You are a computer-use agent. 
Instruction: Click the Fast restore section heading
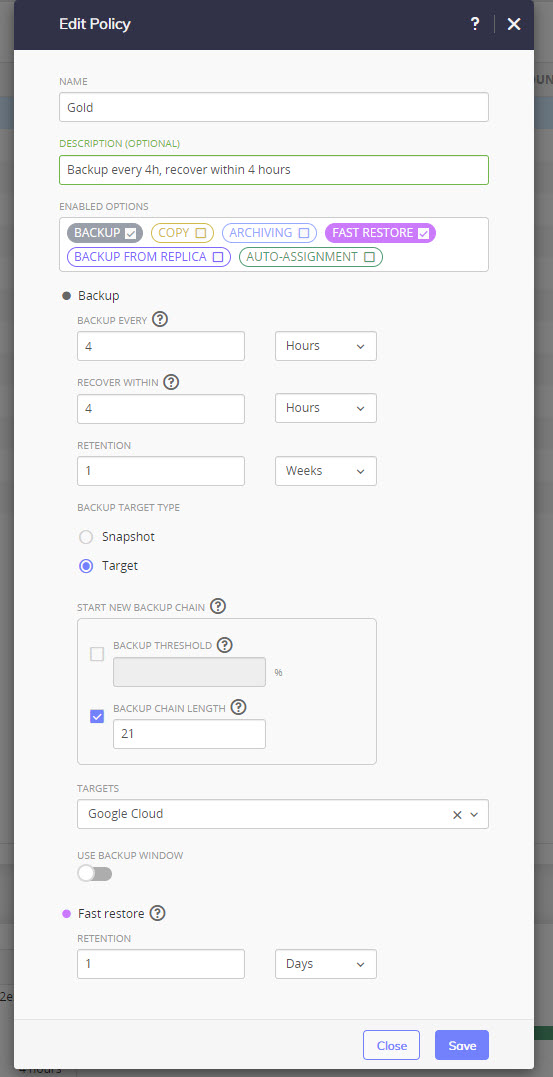111,914
